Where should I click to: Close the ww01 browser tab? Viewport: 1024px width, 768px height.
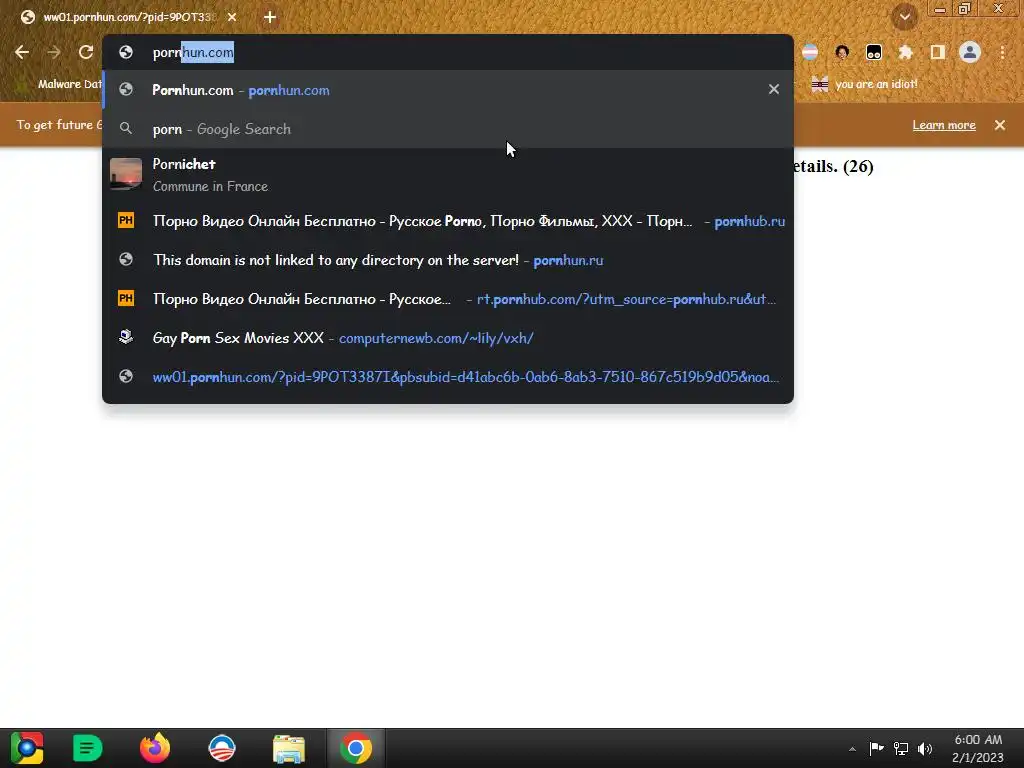(232, 17)
